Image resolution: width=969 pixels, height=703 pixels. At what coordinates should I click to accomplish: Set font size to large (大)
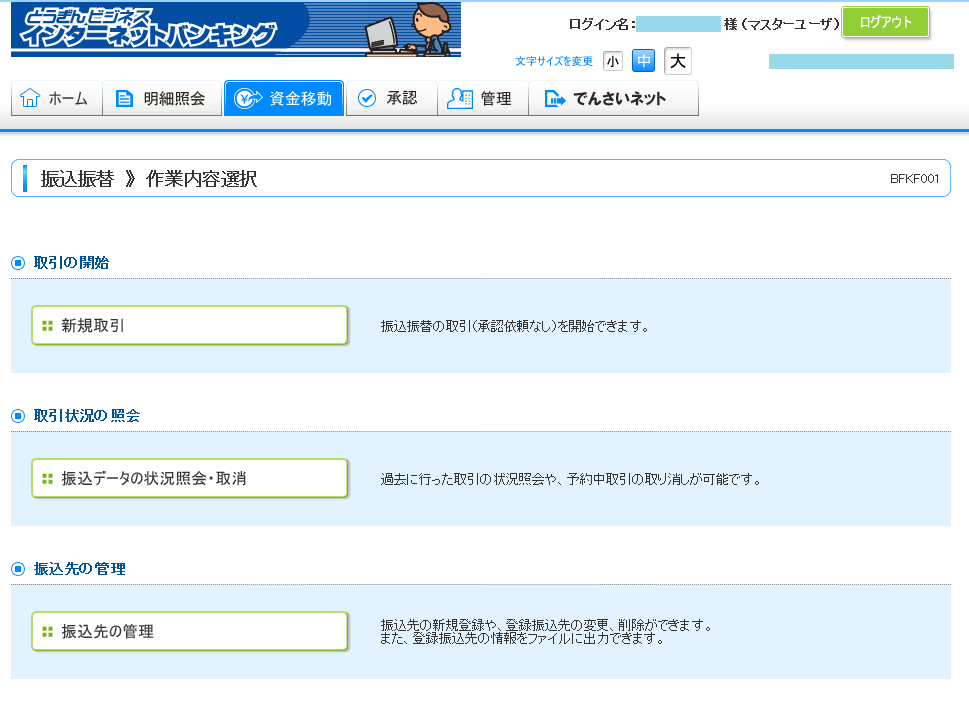click(x=678, y=62)
